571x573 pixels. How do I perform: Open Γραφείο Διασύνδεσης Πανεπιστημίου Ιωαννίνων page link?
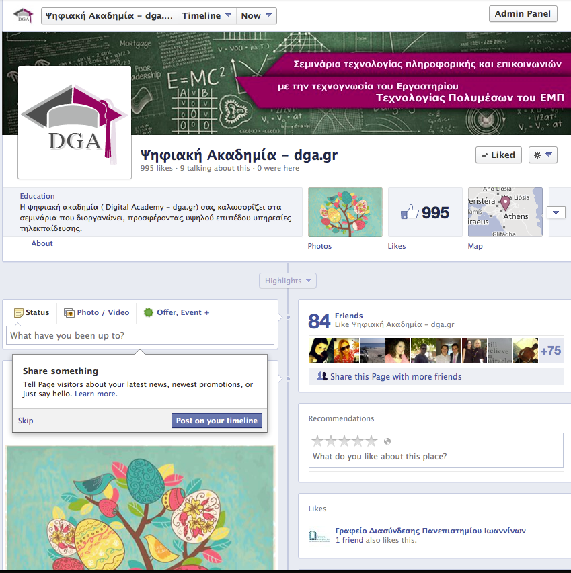(430, 531)
